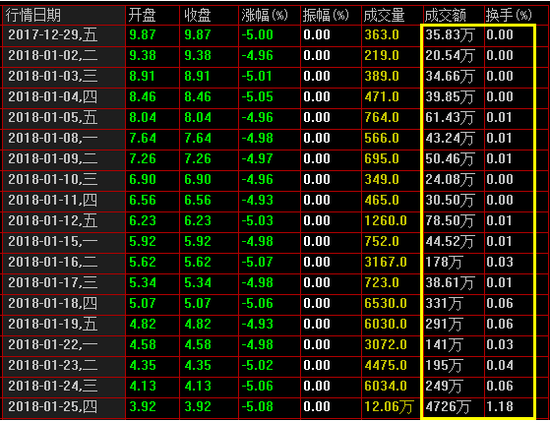
Task: Select the date row 2018-01-25,四
Action: click(x=53, y=407)
